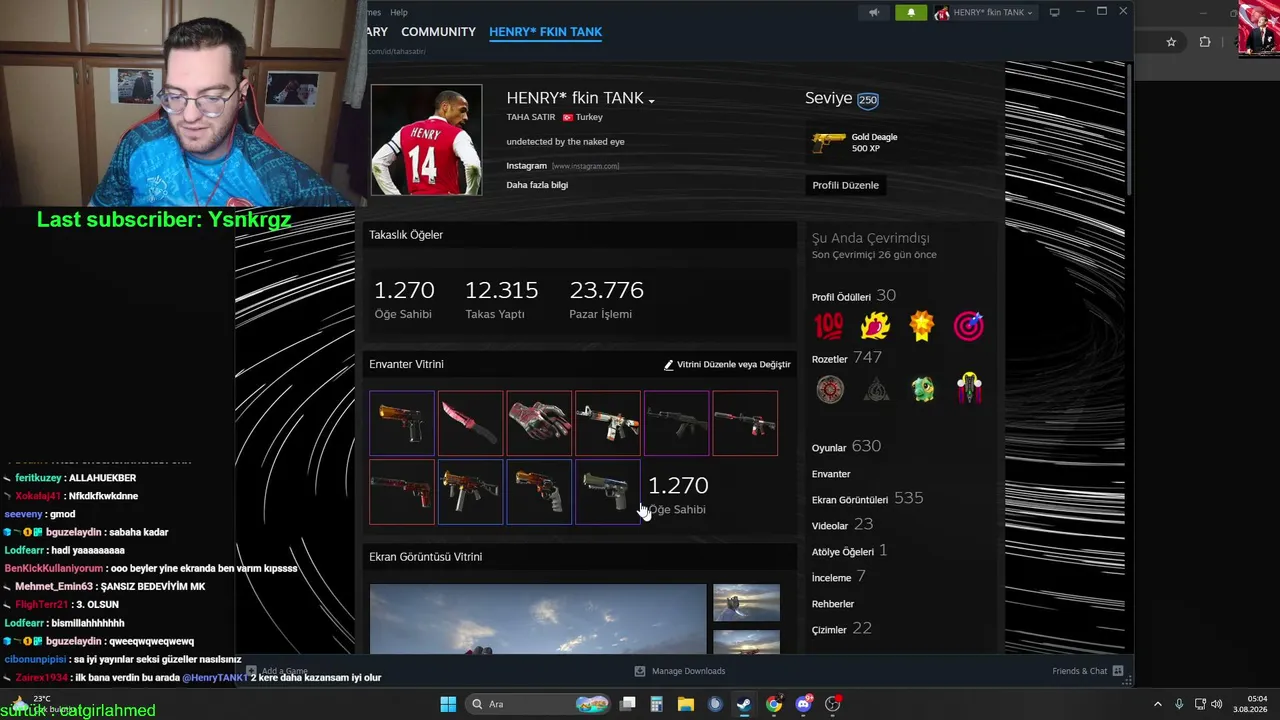Select the orange Desert Eagle pistol item
Screen dimensions: 1280x720
coord(402,423)
